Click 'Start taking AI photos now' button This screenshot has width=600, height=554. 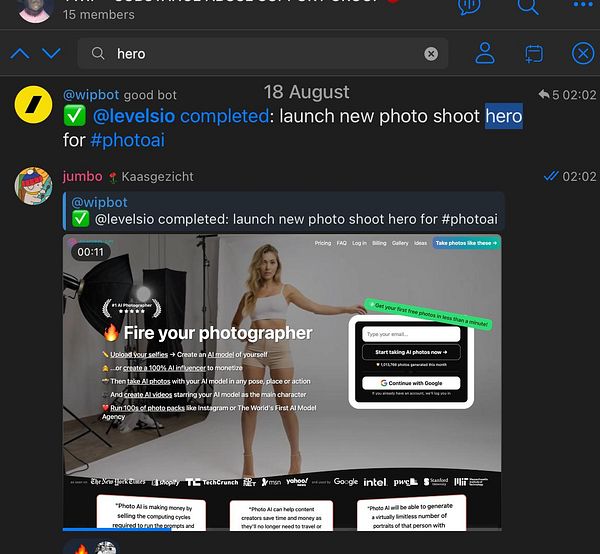click(x=411, y=352)
